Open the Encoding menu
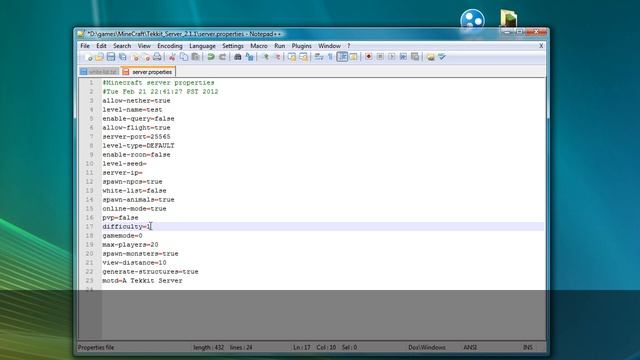Screen dimensions: 640x360 point(170,46)
